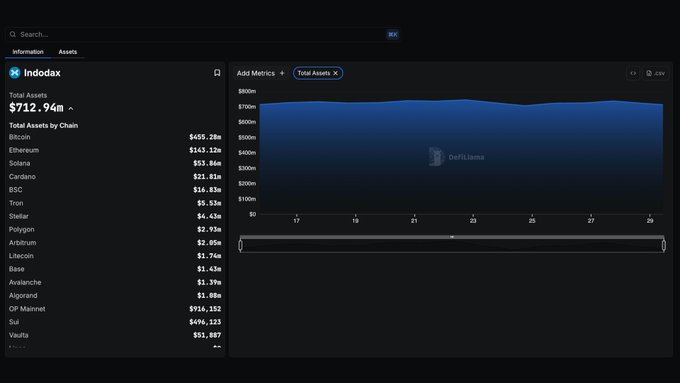The height and width of the screenshot is (383, 680).
Task: Click the $455.28m Bitcoin value
Action: (205, 137)
